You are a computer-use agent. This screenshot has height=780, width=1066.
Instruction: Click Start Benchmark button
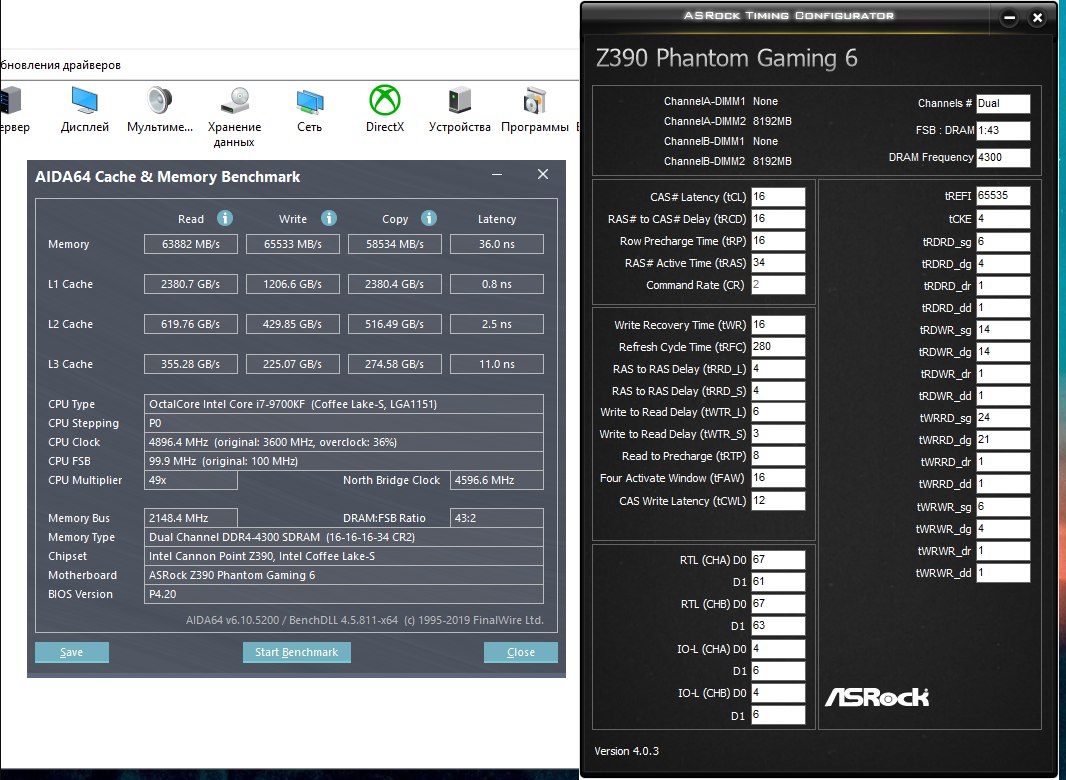pos(296,652)
